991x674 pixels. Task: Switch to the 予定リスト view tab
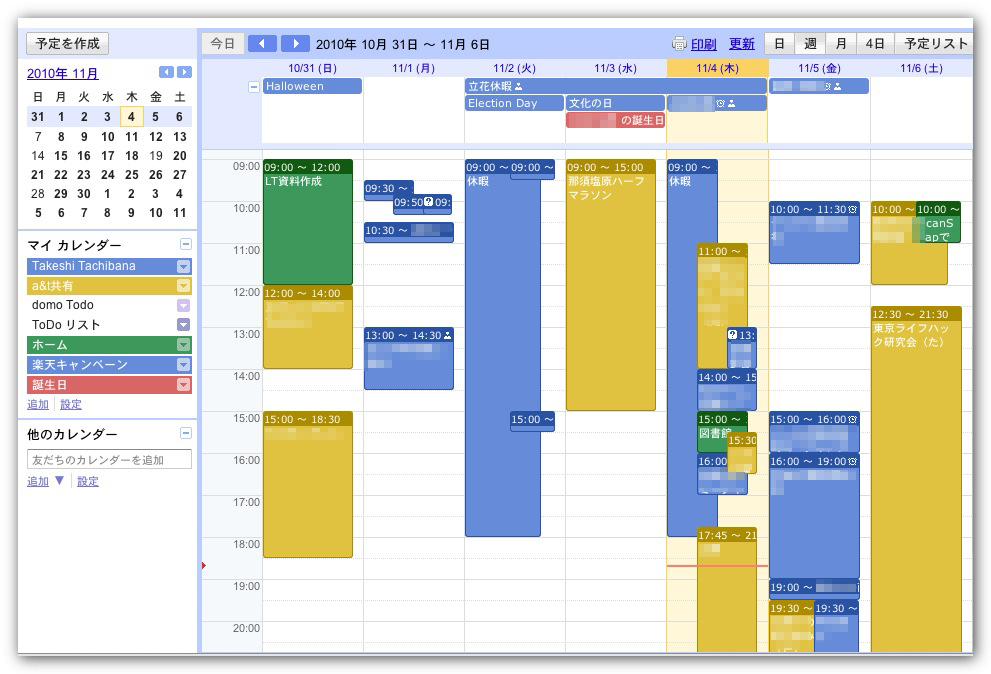click(936, 44)
